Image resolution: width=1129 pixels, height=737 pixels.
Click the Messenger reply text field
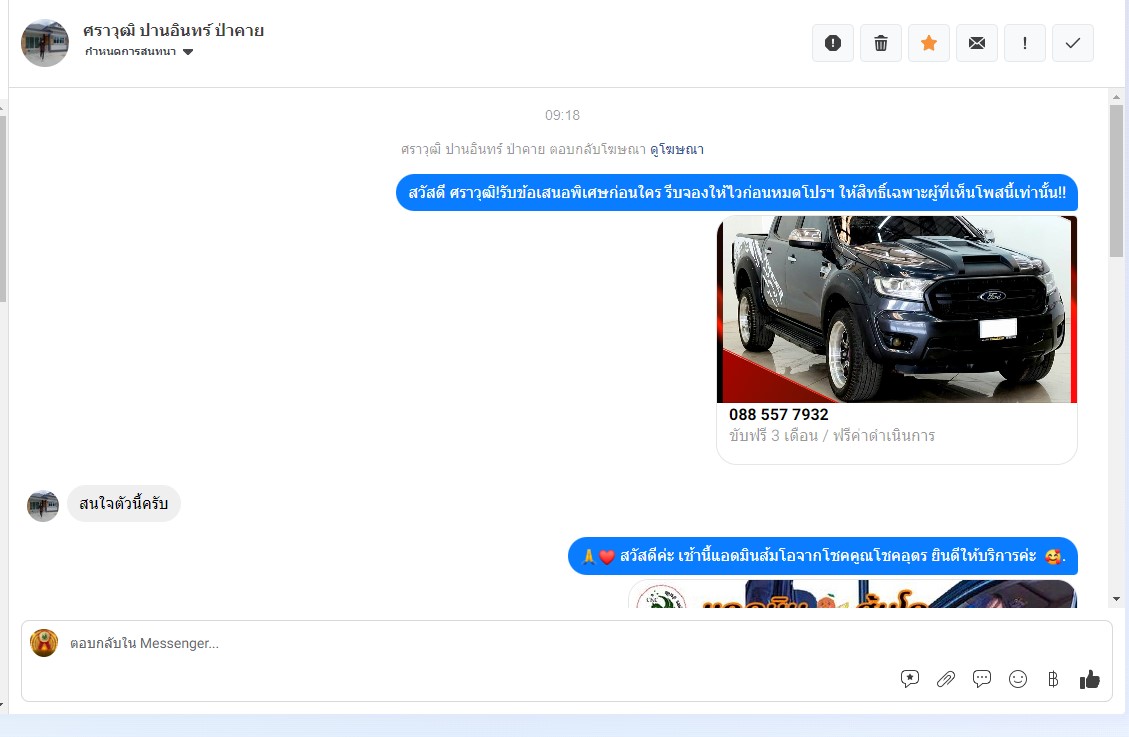[480, 644]
